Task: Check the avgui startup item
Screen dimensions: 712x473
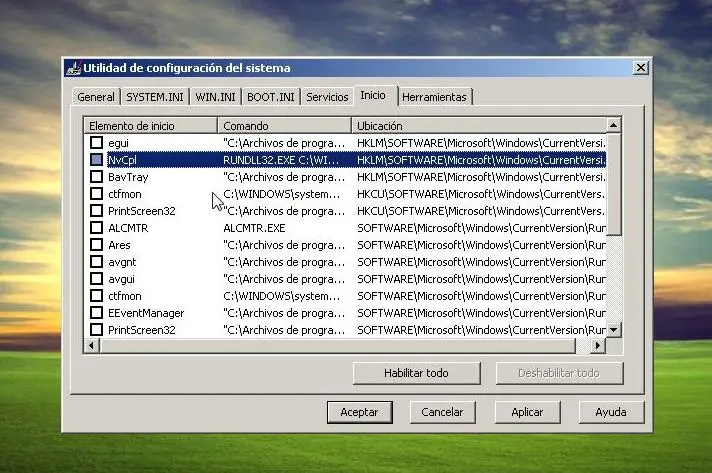Action: tap(96, 279)
